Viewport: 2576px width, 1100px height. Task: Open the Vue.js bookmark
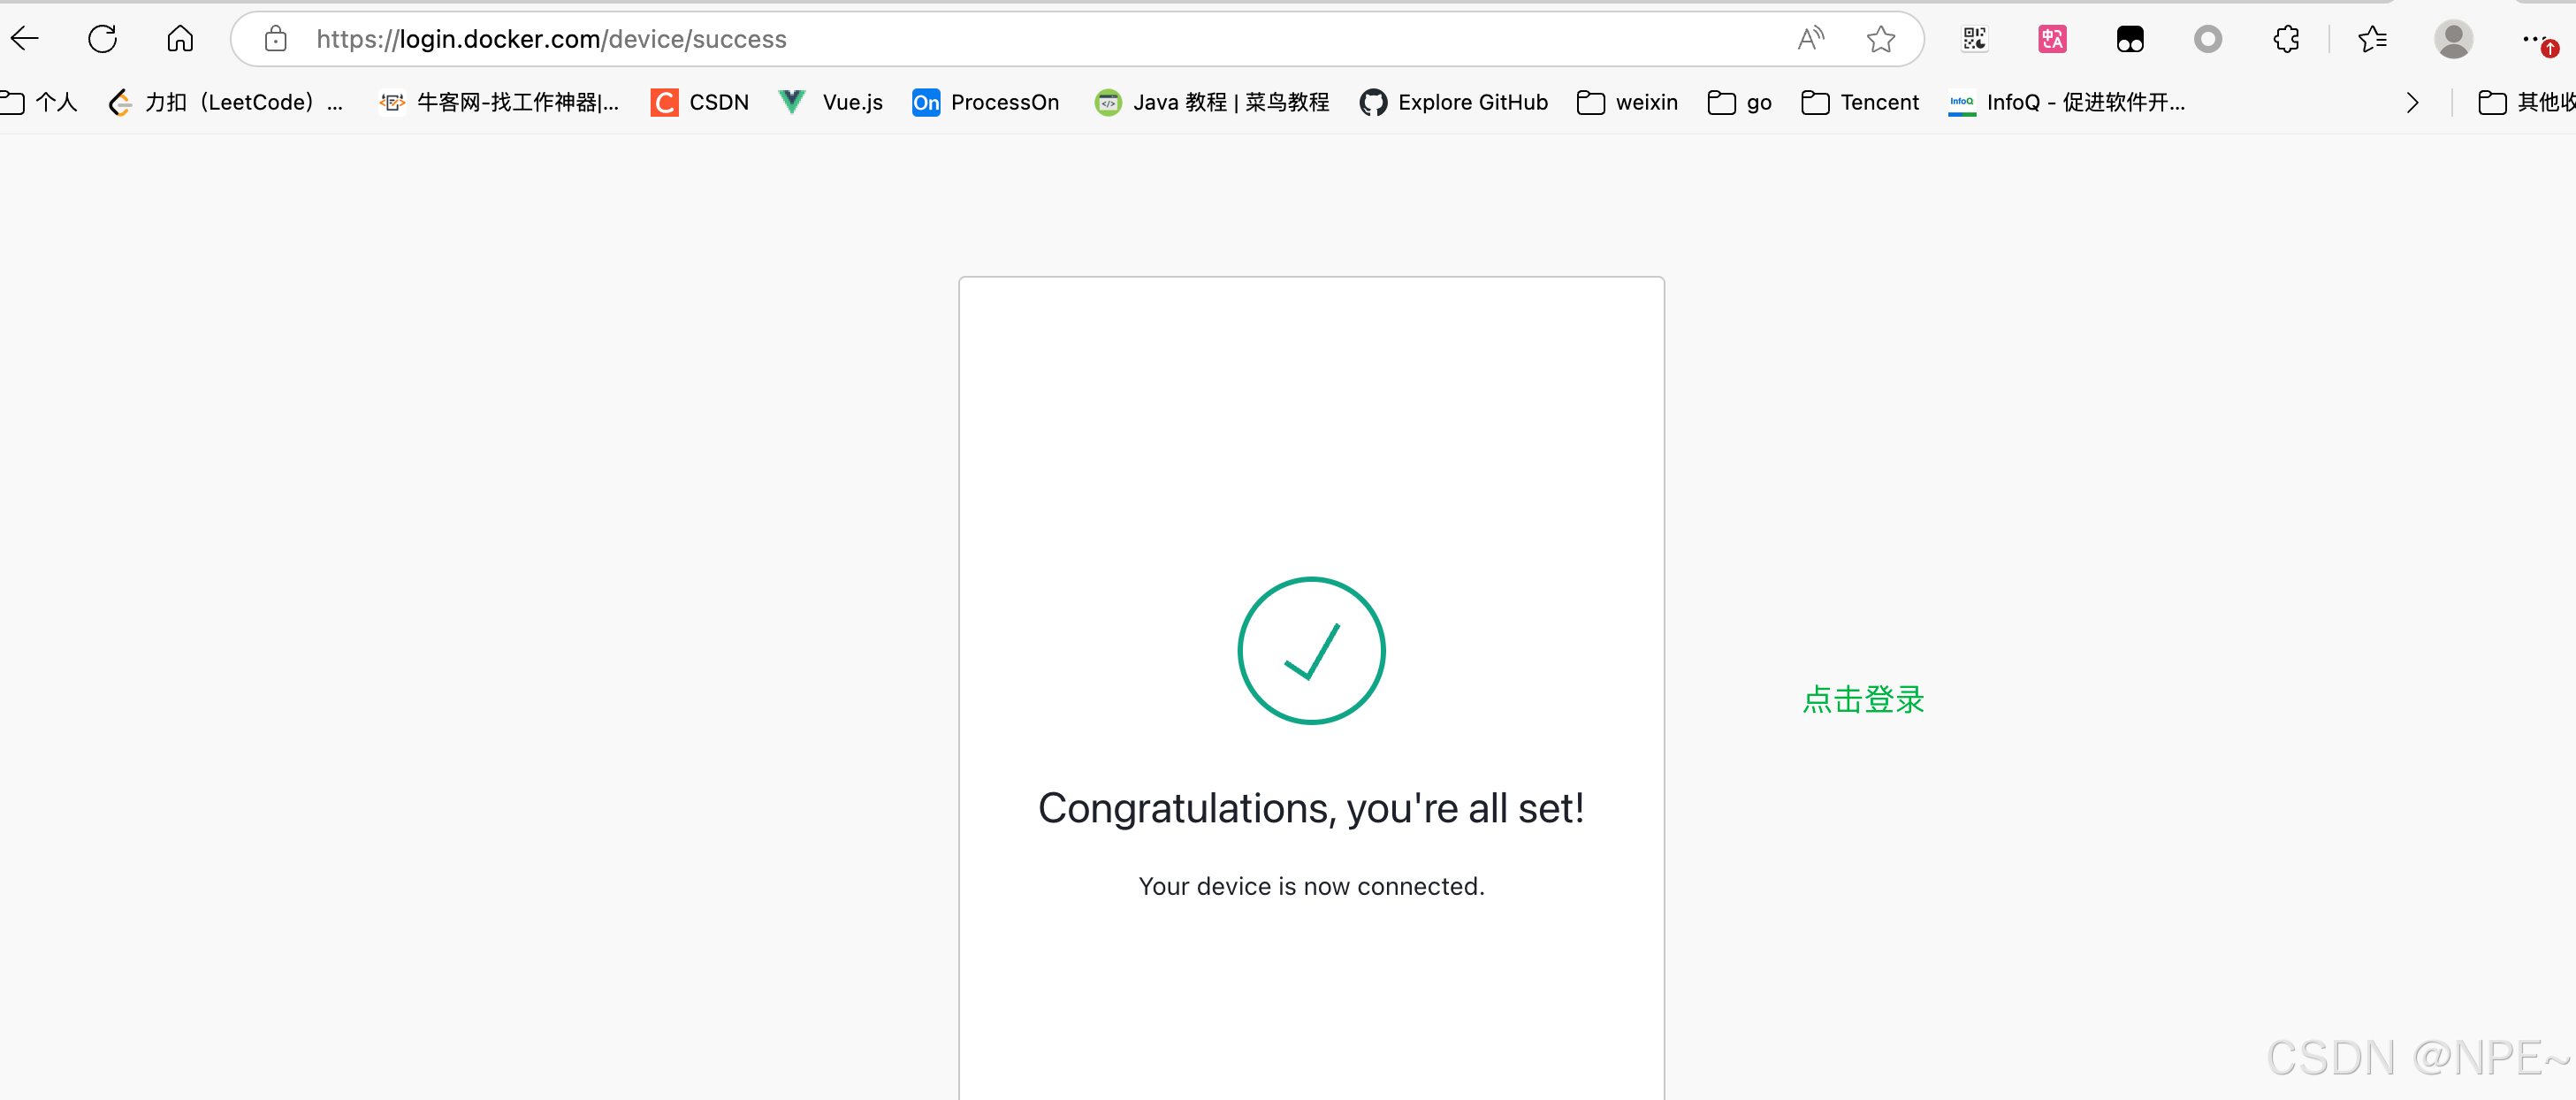tap(831, 103)
